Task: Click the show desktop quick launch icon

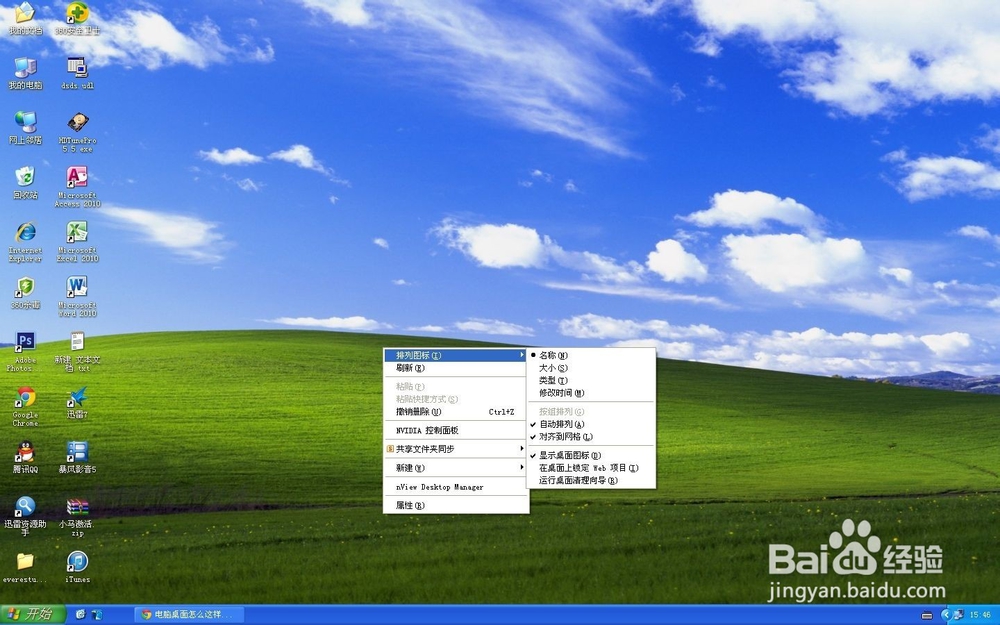Action: pos(97,615)
